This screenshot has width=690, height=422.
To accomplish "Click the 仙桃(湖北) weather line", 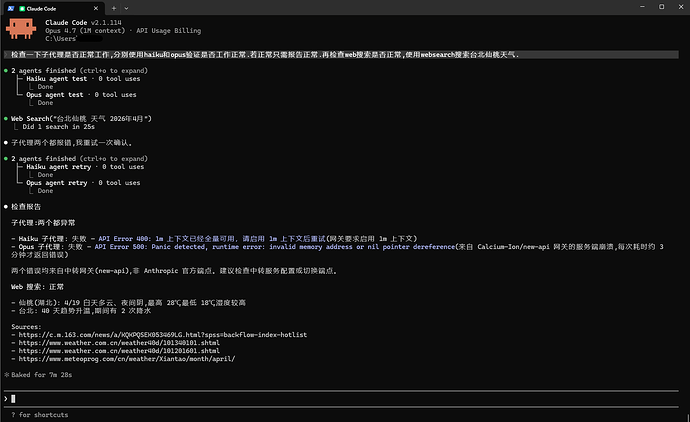I will pyautogui.click(x=128, y=303).
